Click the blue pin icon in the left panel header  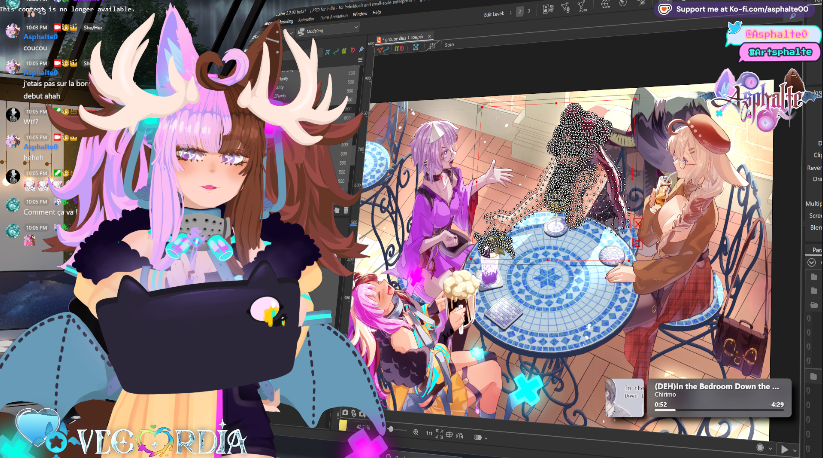click(x=362, y=49)
